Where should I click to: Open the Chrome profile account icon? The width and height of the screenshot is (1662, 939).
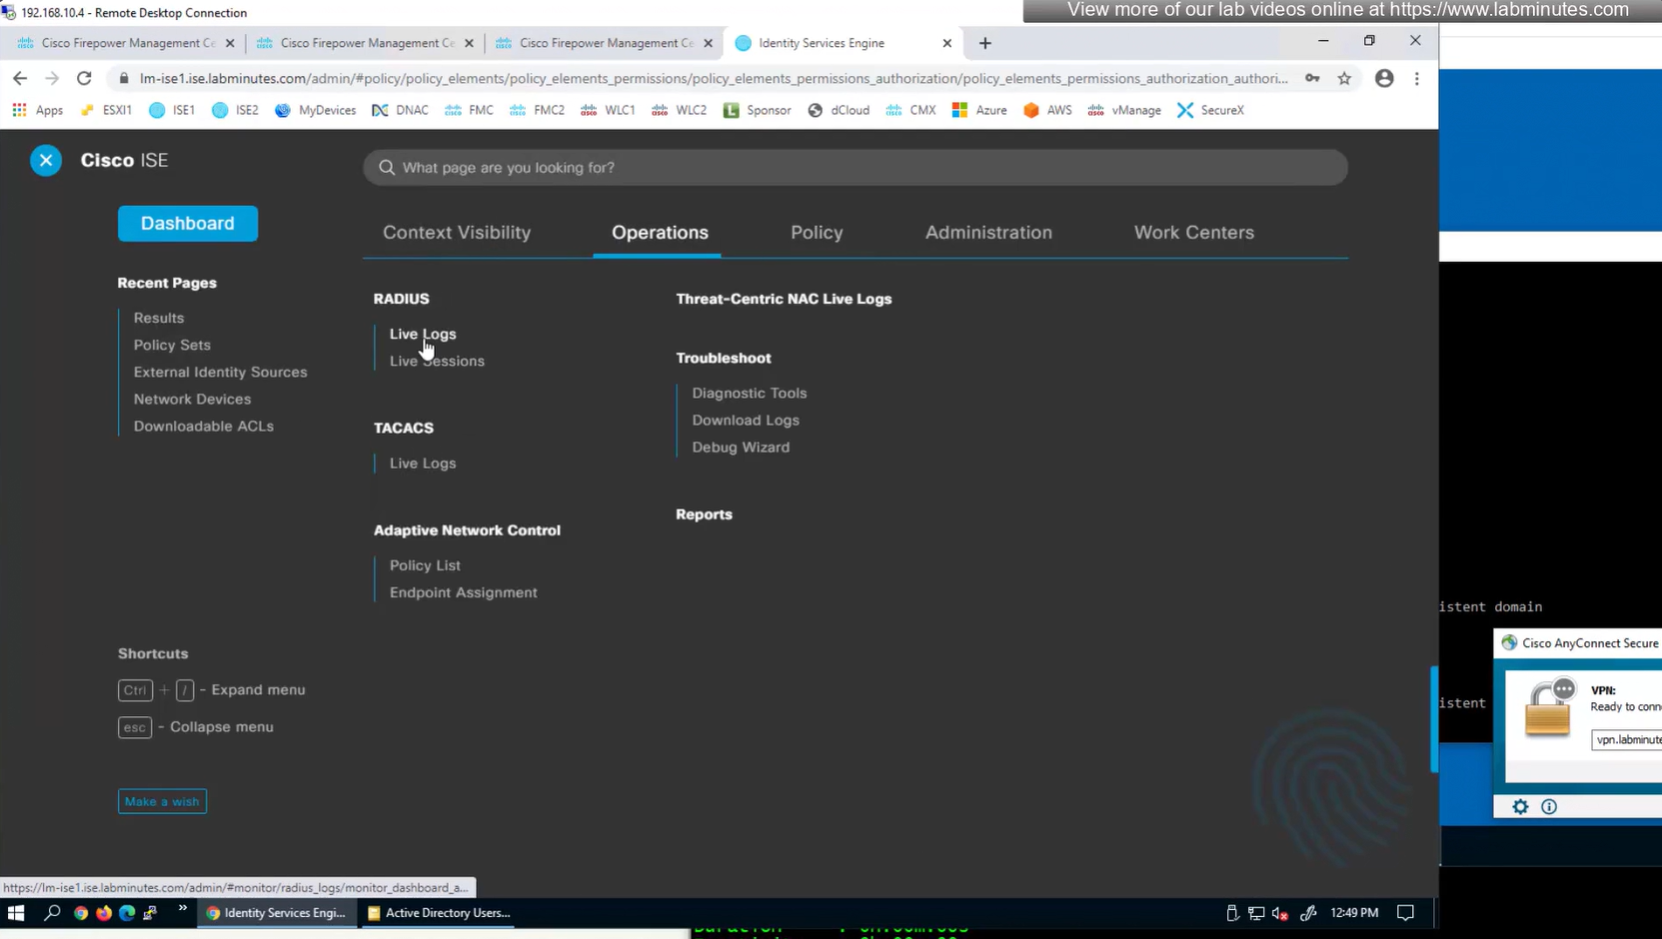[x=1384, y=78]
